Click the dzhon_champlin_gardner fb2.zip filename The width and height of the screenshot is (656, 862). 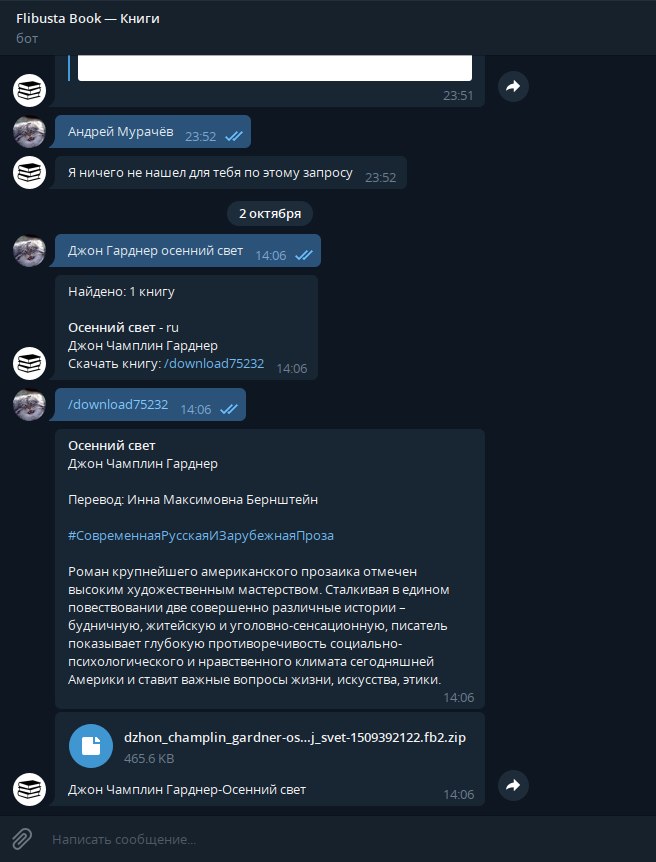[x=295, y=737]
